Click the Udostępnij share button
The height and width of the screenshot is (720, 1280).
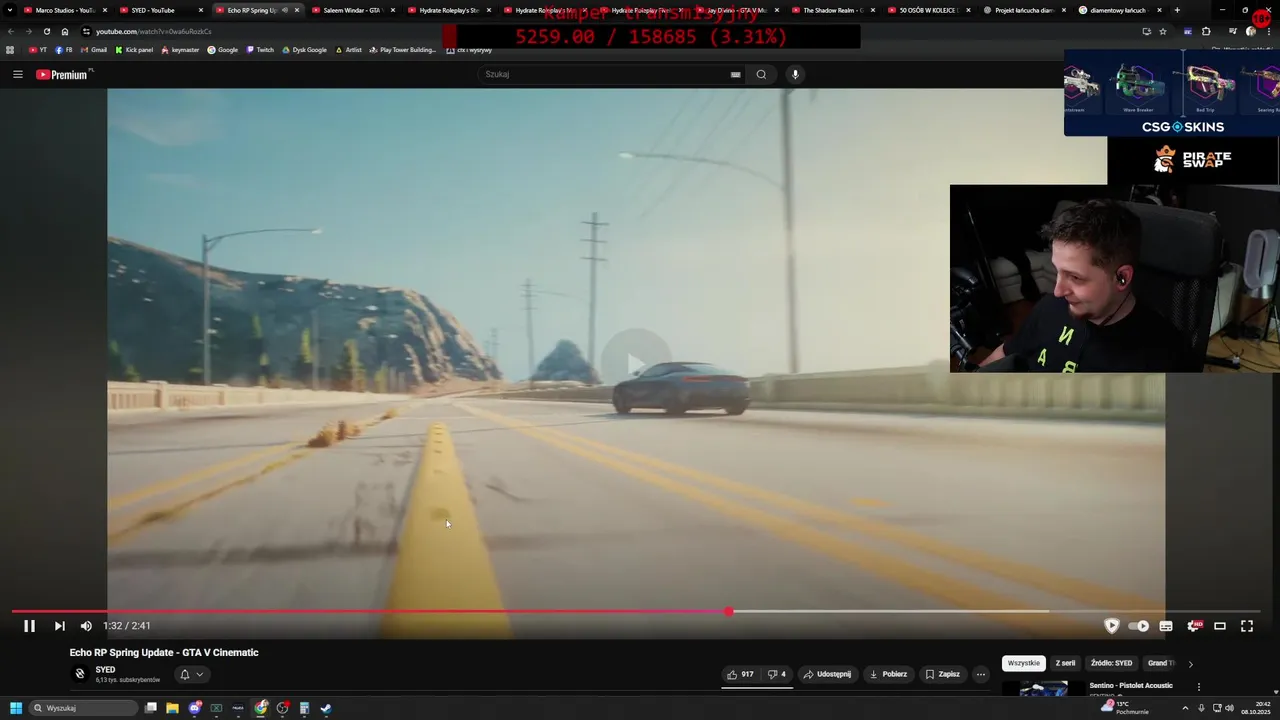click(827, 674)
